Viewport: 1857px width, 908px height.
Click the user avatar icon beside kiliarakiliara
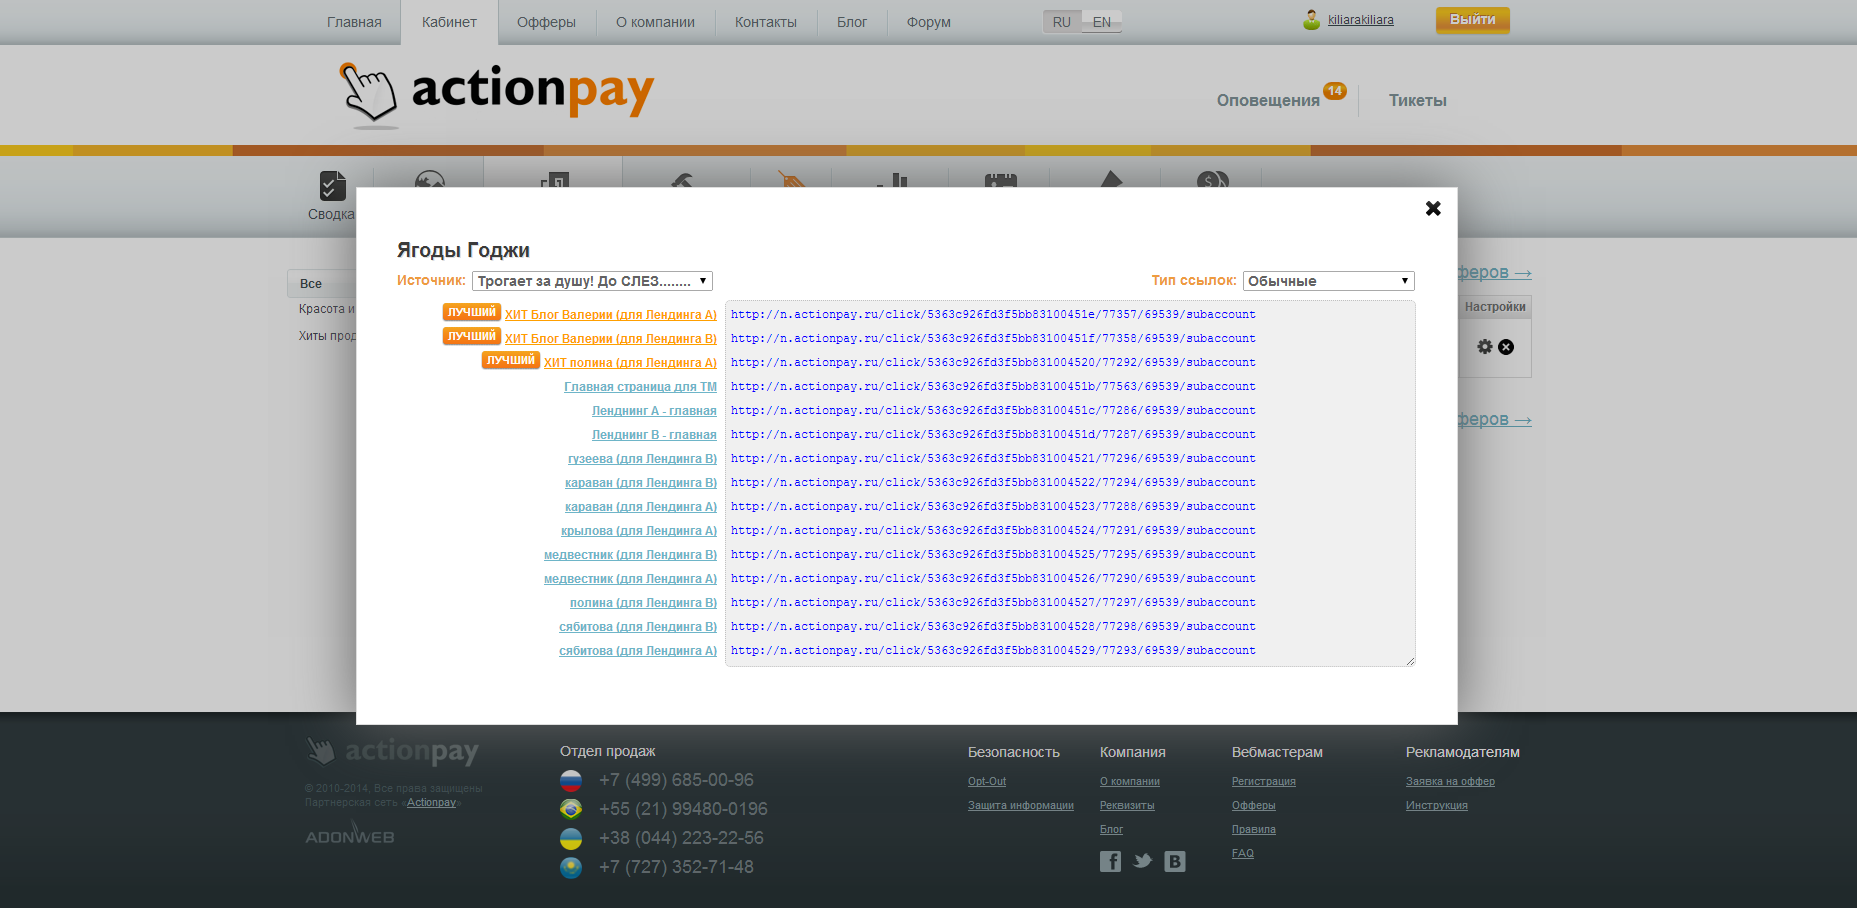[1311, 20]
